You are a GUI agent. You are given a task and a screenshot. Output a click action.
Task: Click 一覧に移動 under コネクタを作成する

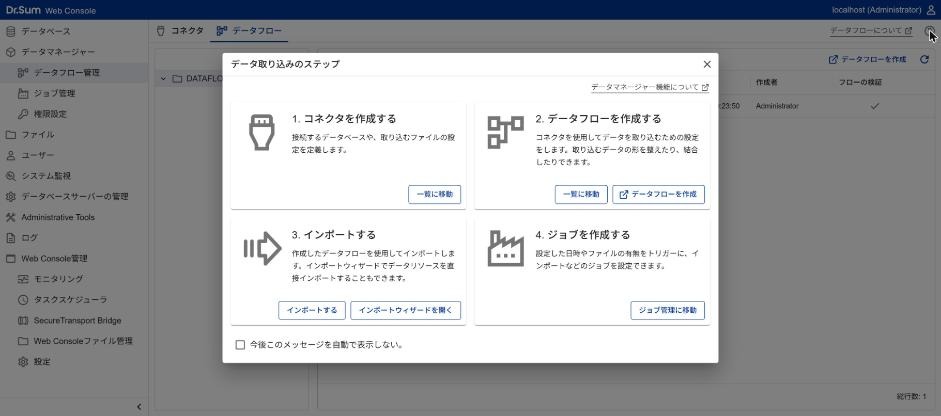(434, 194)
